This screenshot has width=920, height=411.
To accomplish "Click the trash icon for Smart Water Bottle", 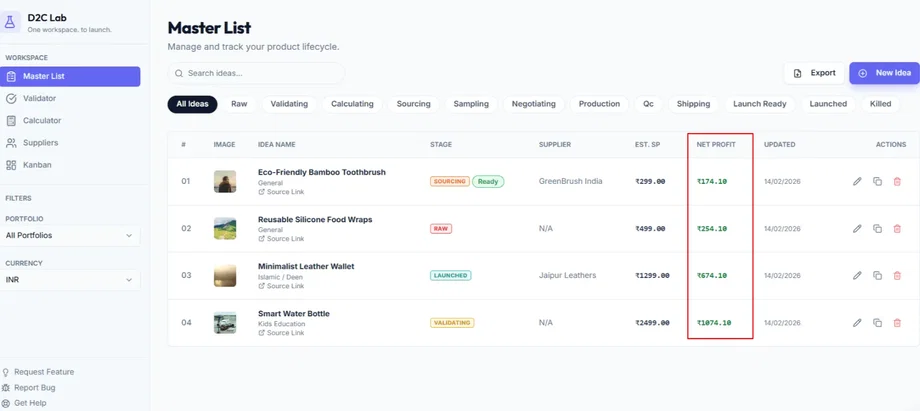I will point(897,323).
